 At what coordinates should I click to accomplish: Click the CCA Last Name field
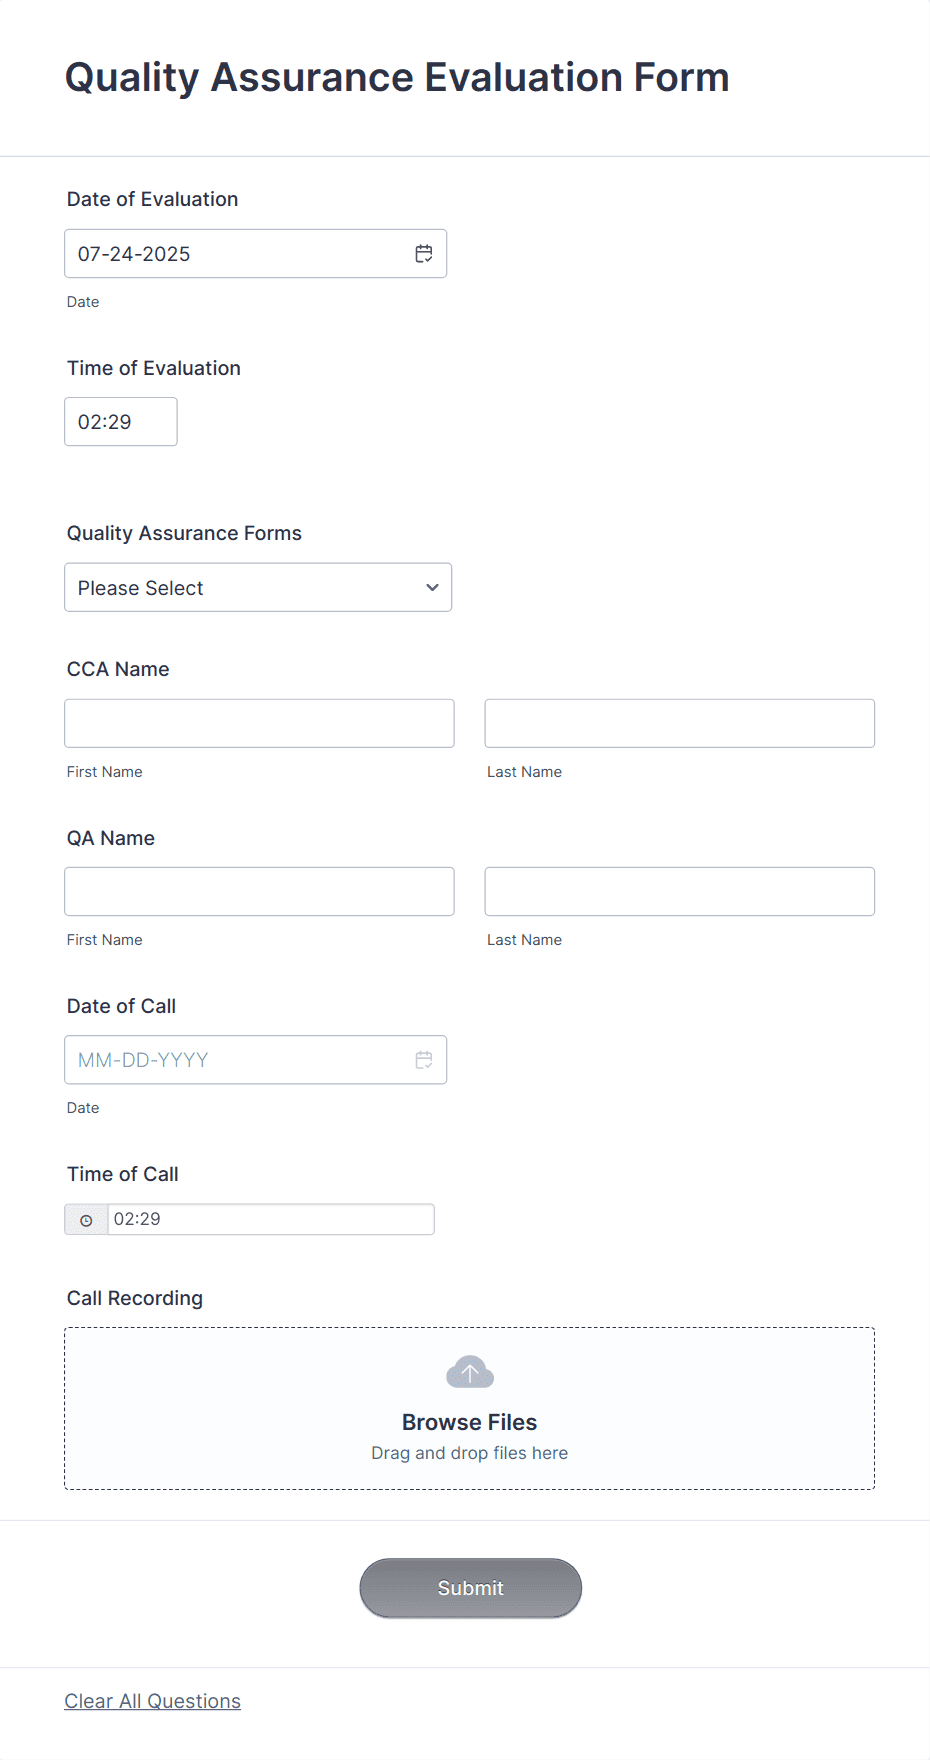679,722
